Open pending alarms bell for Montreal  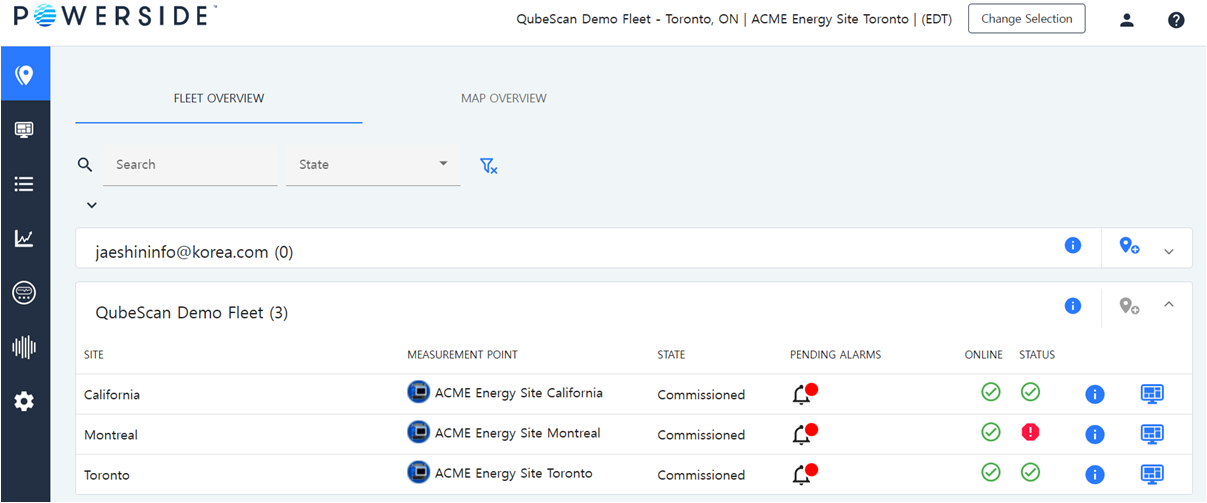[x=805, y=434]
